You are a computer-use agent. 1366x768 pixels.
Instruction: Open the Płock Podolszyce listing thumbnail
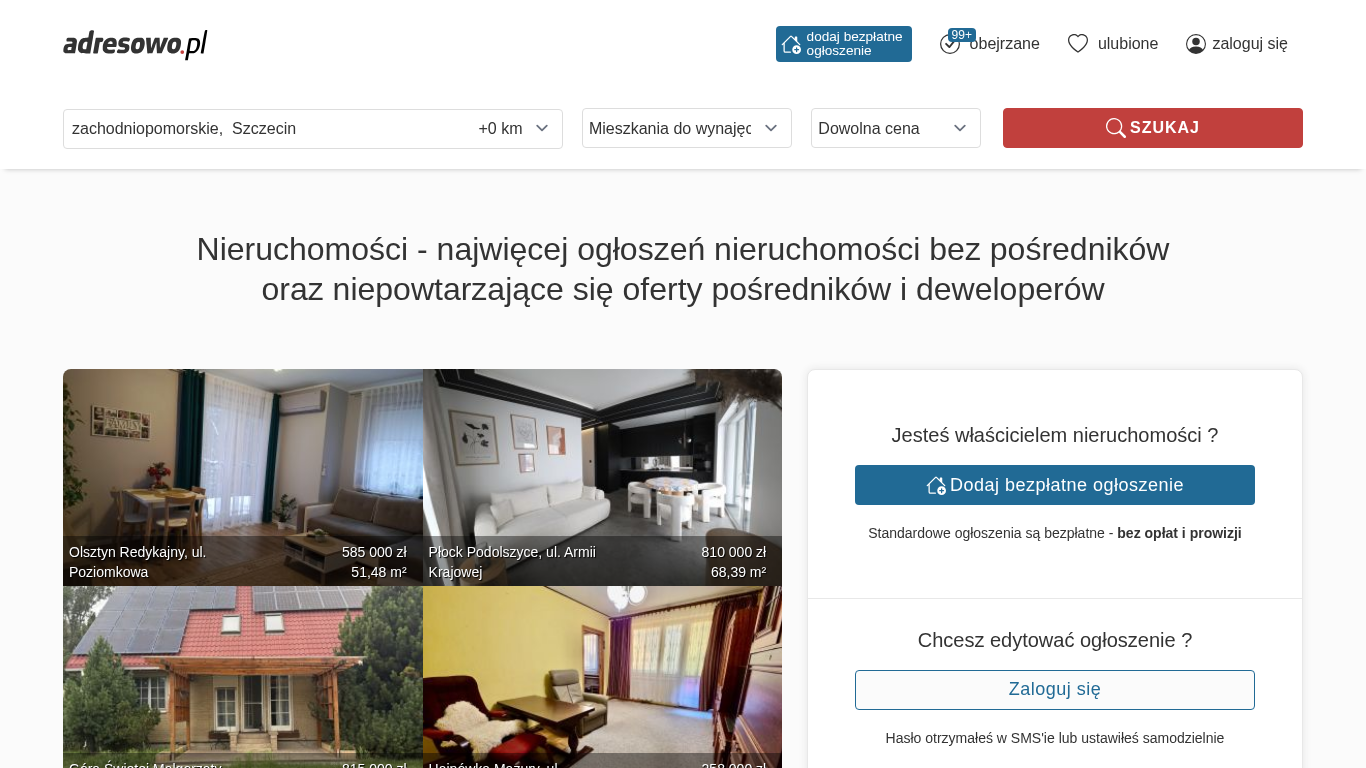[602, 477]
